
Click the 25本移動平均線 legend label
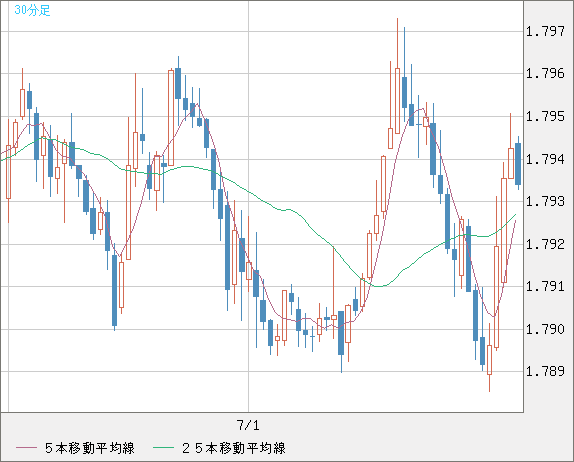(x=234, y=448)
